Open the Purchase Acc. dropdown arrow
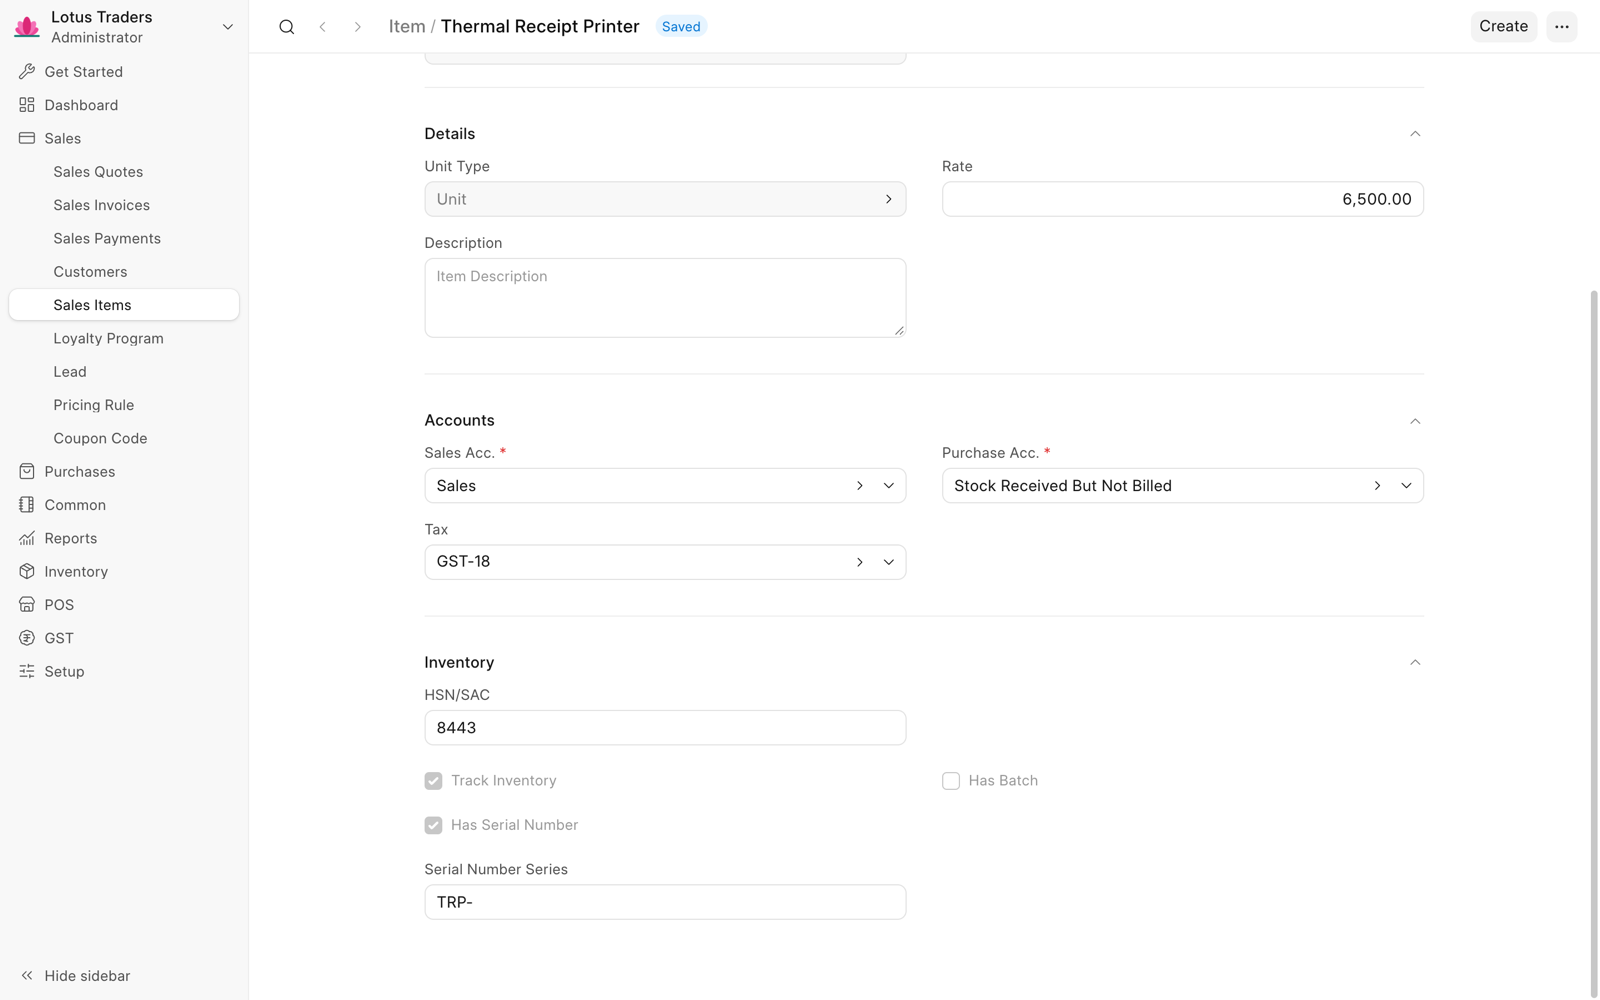 click(1406, 486)
